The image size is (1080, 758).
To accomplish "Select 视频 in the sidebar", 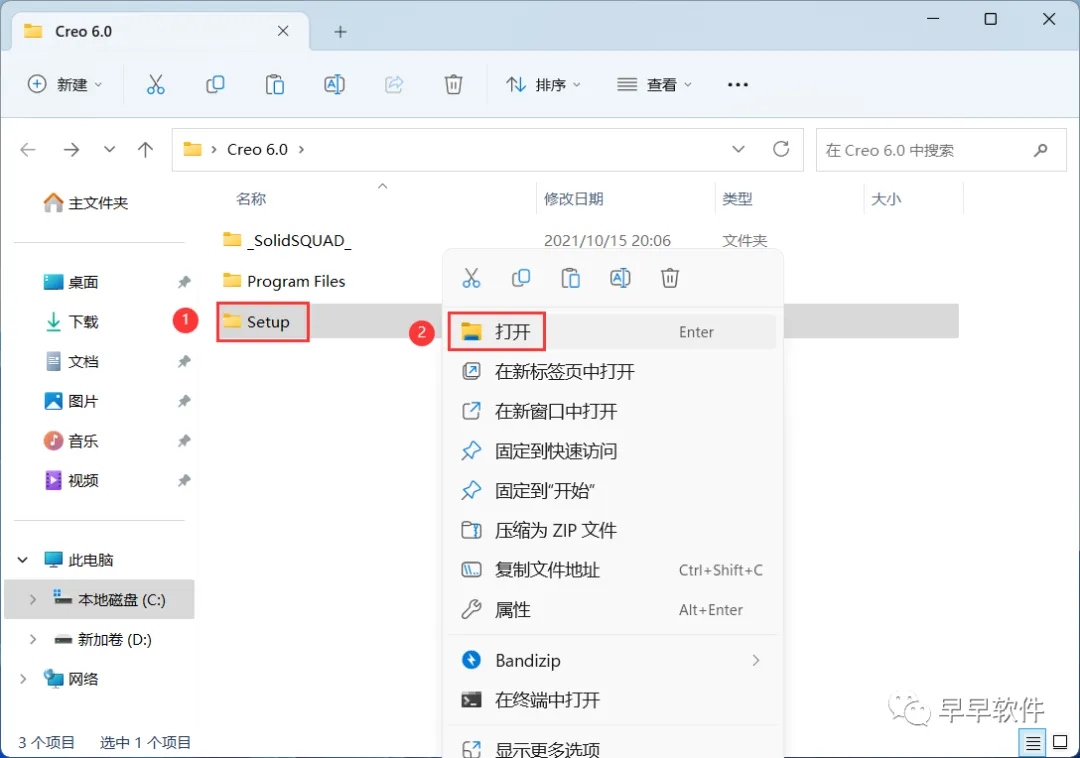I will [x=71, y=481].
